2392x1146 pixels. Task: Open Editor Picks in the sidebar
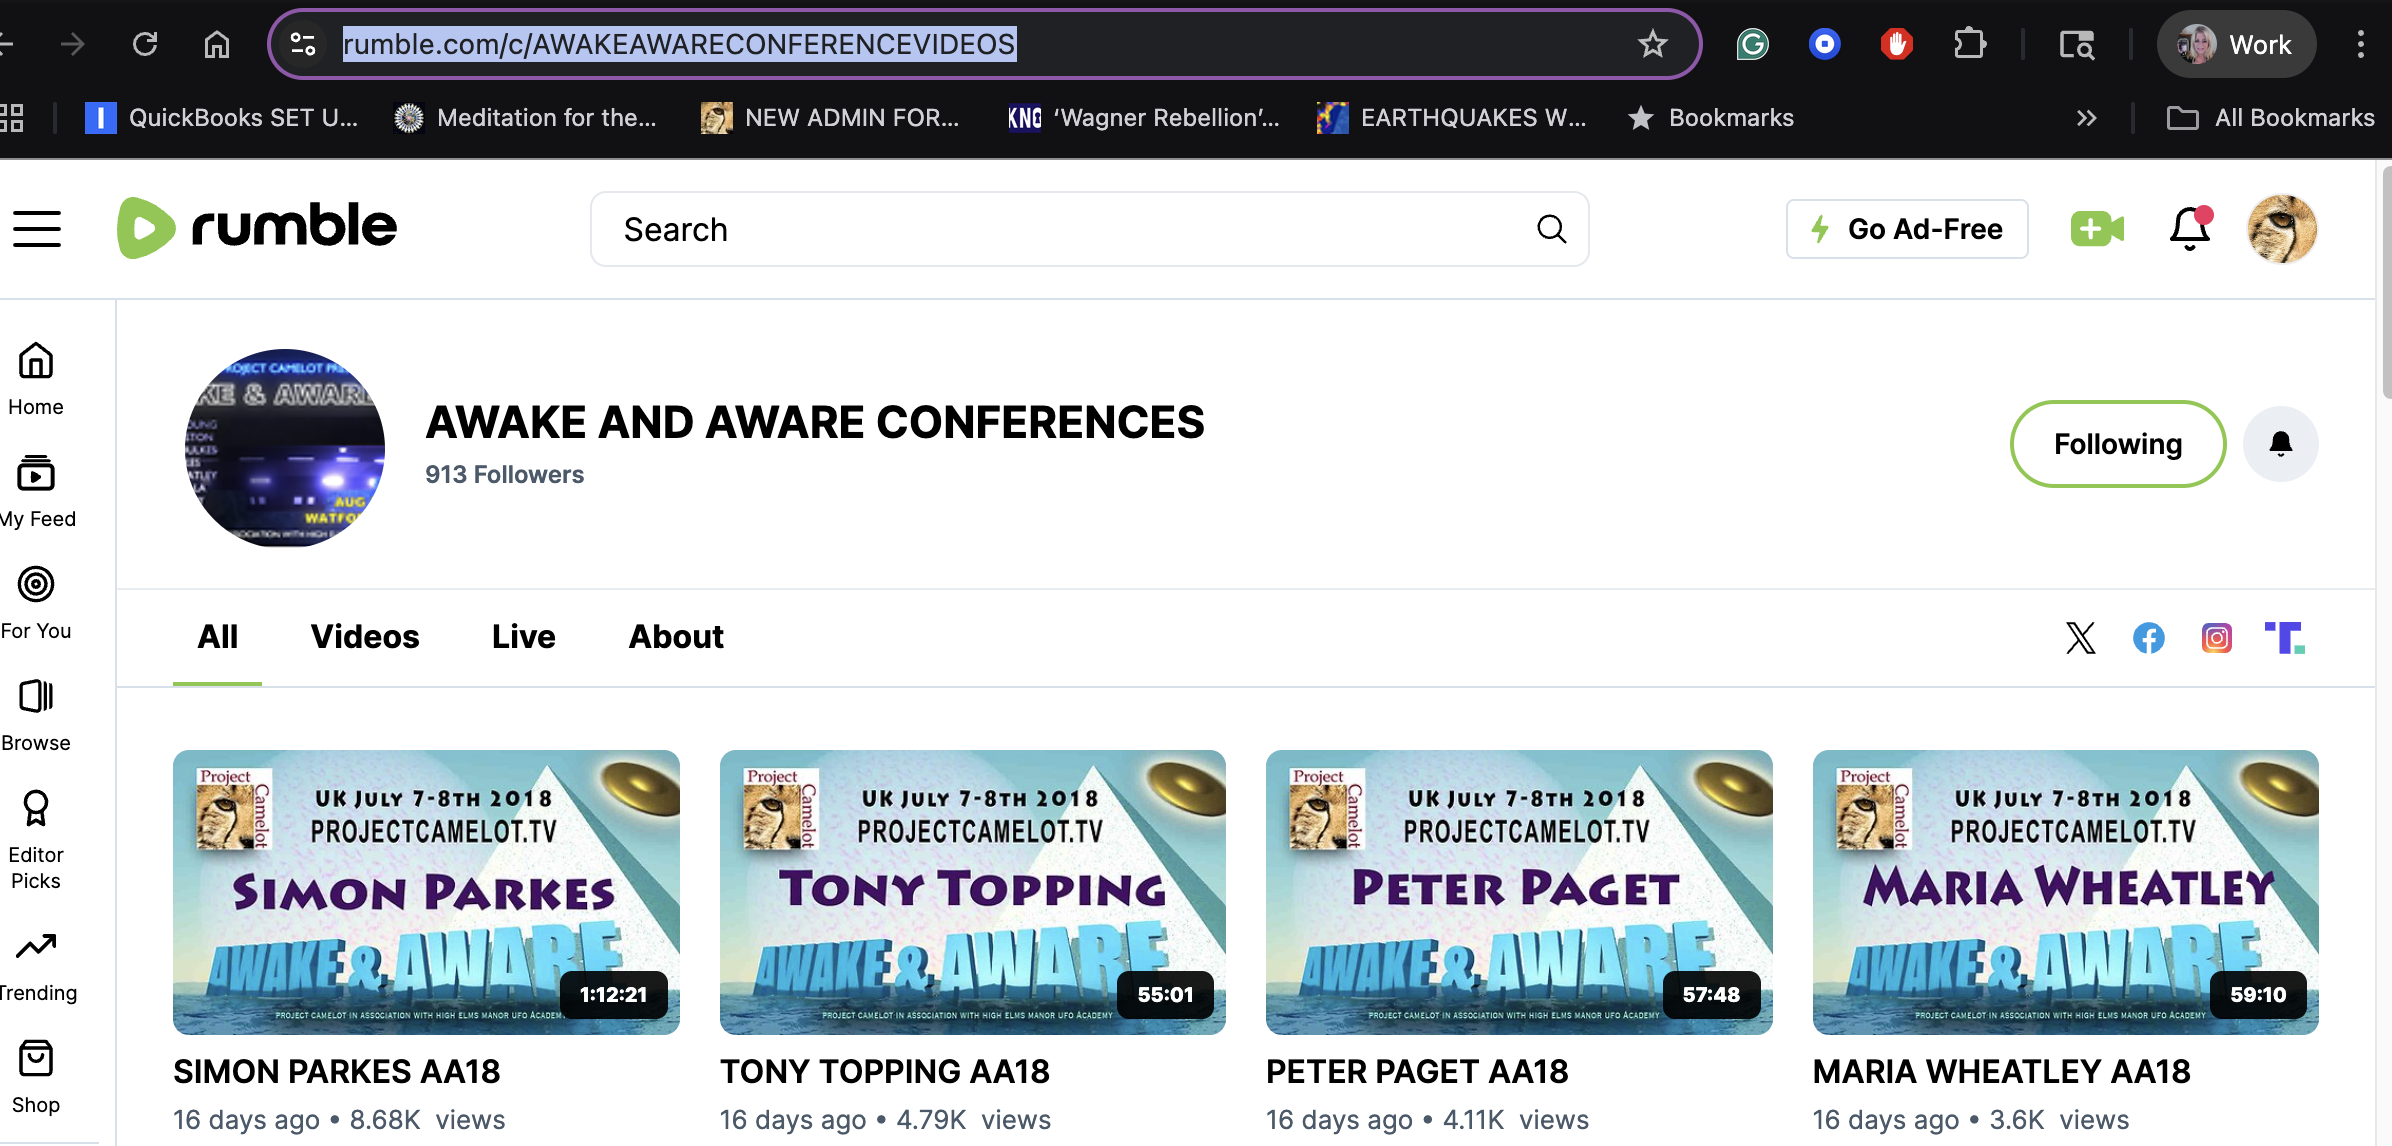tap(36, 840)
